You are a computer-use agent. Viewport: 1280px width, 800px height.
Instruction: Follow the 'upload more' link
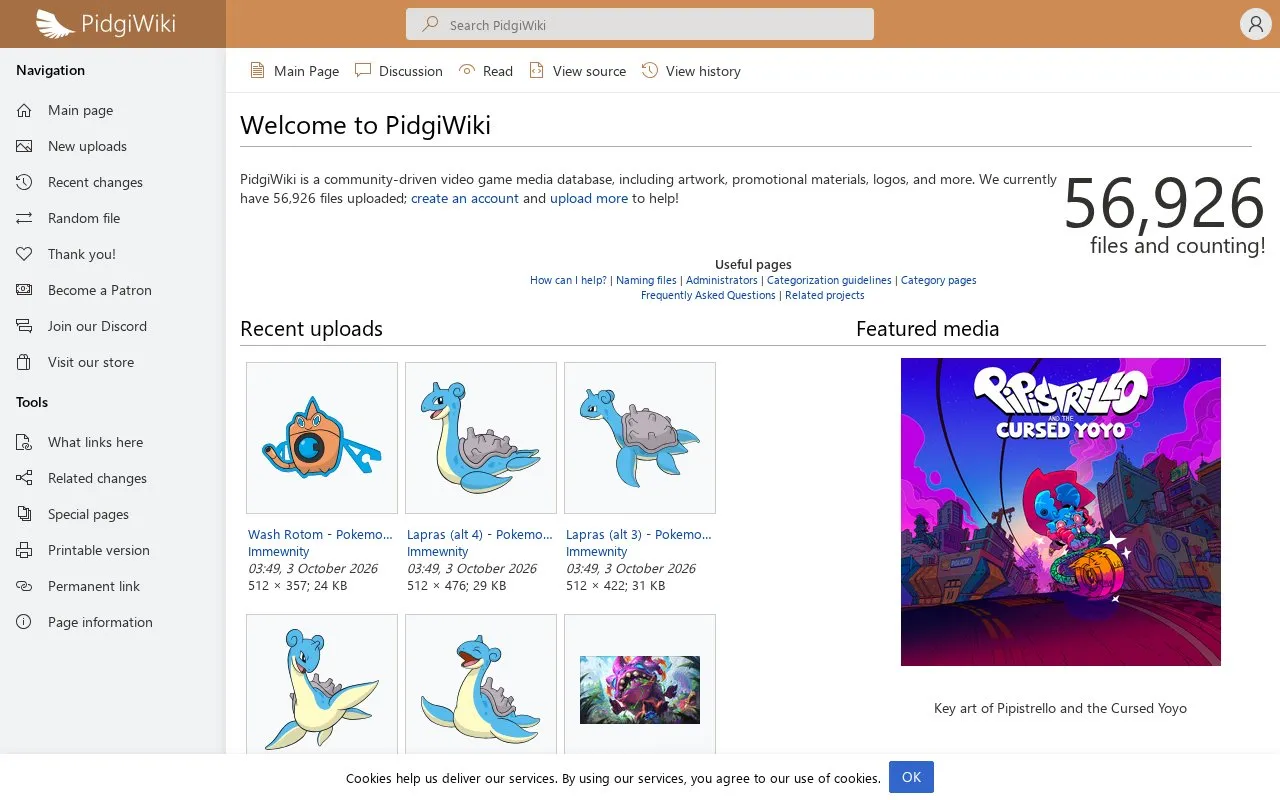tap(589, 198)
